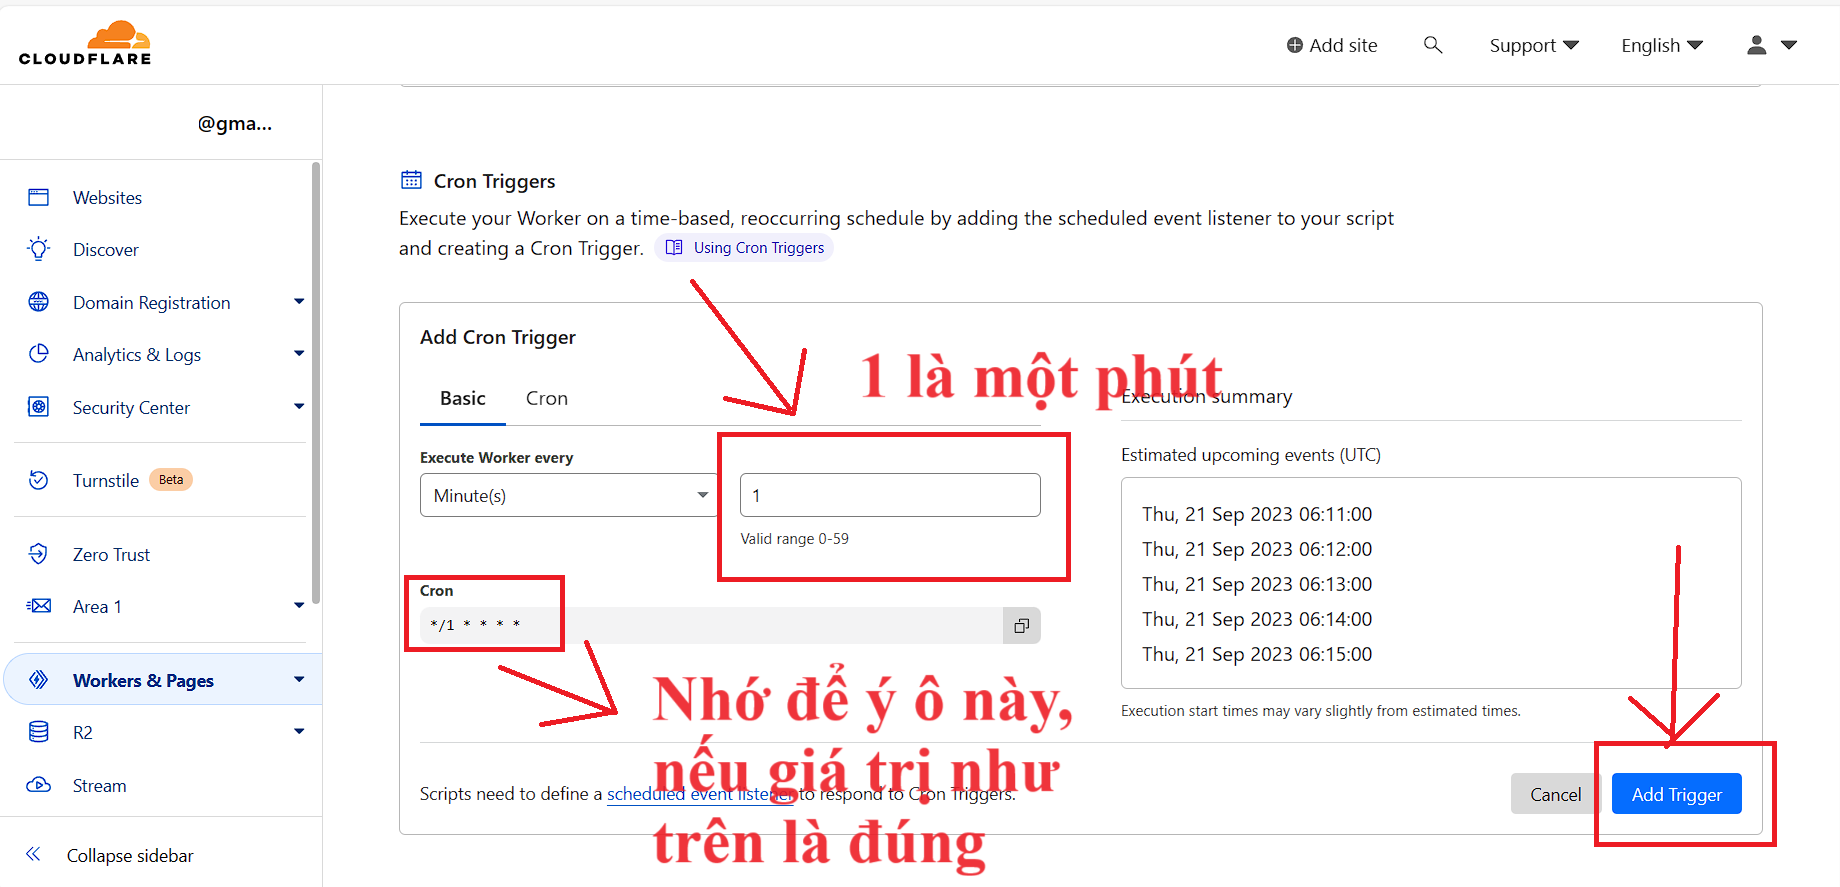The height and width of the screenshot is (887, 1840).
Task: Click the book icon beside Using Cron Triggers
Action: click(674, 247)
